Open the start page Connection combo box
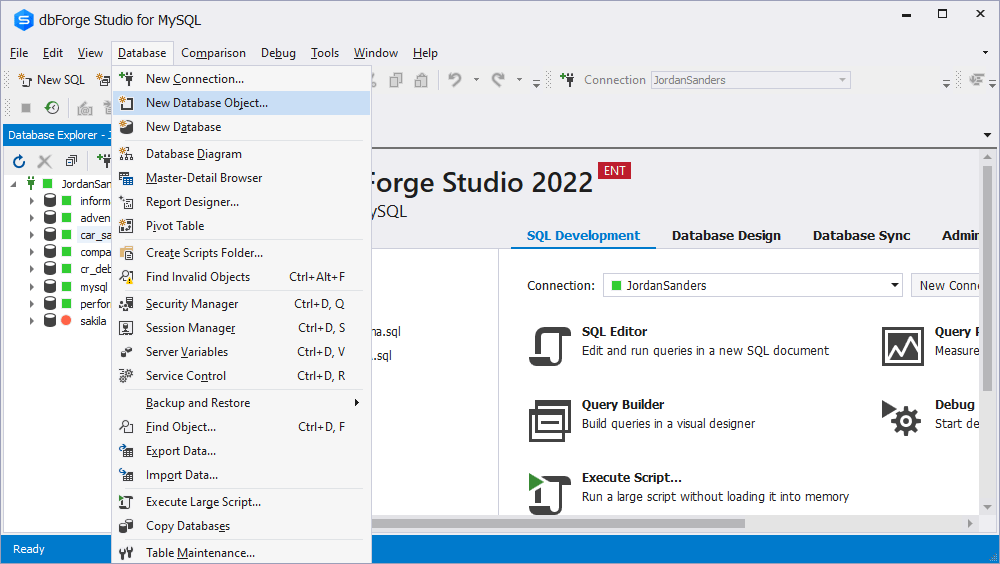1000x564 pixels. [x=753, y=285]
